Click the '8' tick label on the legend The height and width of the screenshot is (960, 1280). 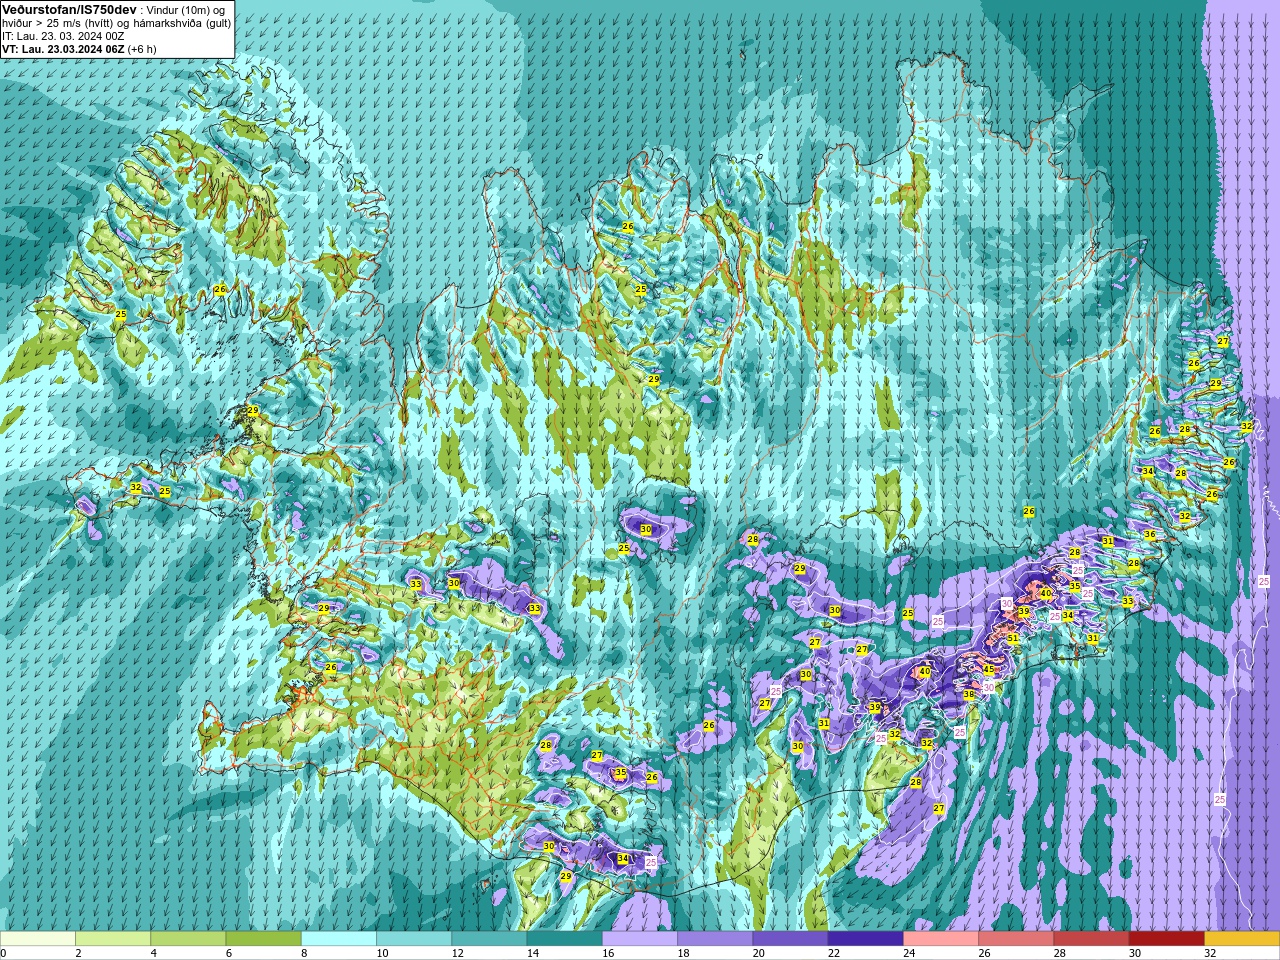coord(304,953)
